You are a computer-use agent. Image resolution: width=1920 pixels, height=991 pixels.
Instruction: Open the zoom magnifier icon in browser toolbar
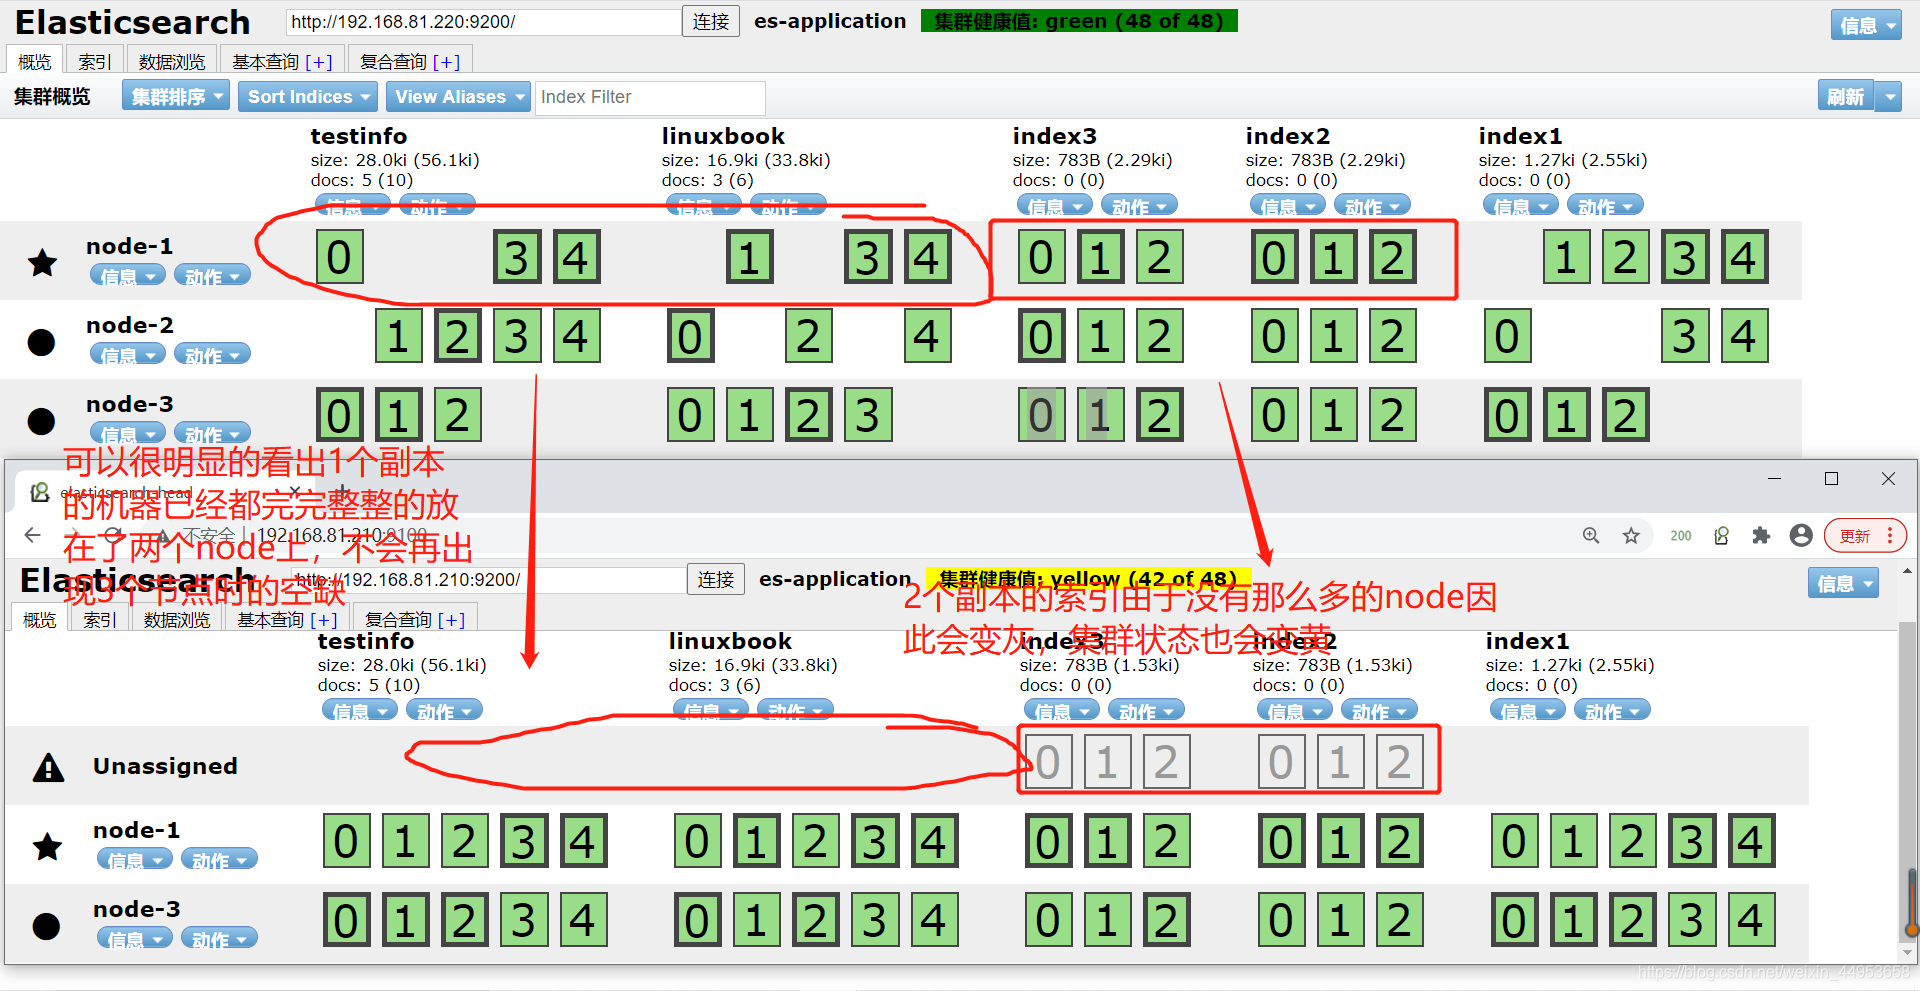[1591, 536]
